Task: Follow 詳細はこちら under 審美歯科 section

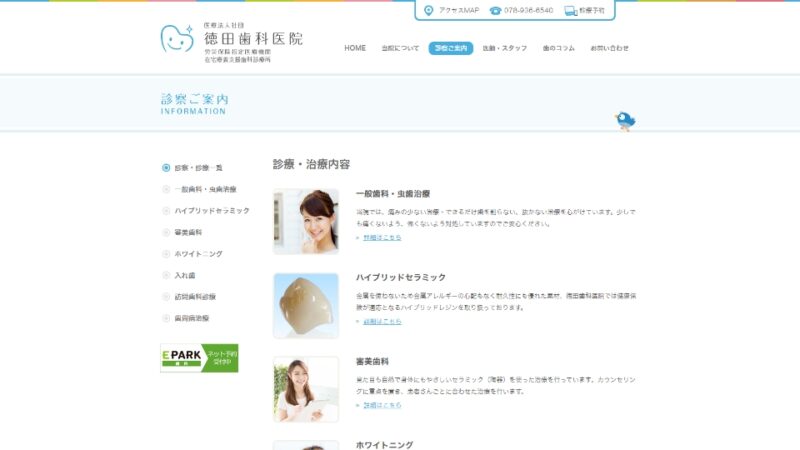Action: (x=382, y=405)
